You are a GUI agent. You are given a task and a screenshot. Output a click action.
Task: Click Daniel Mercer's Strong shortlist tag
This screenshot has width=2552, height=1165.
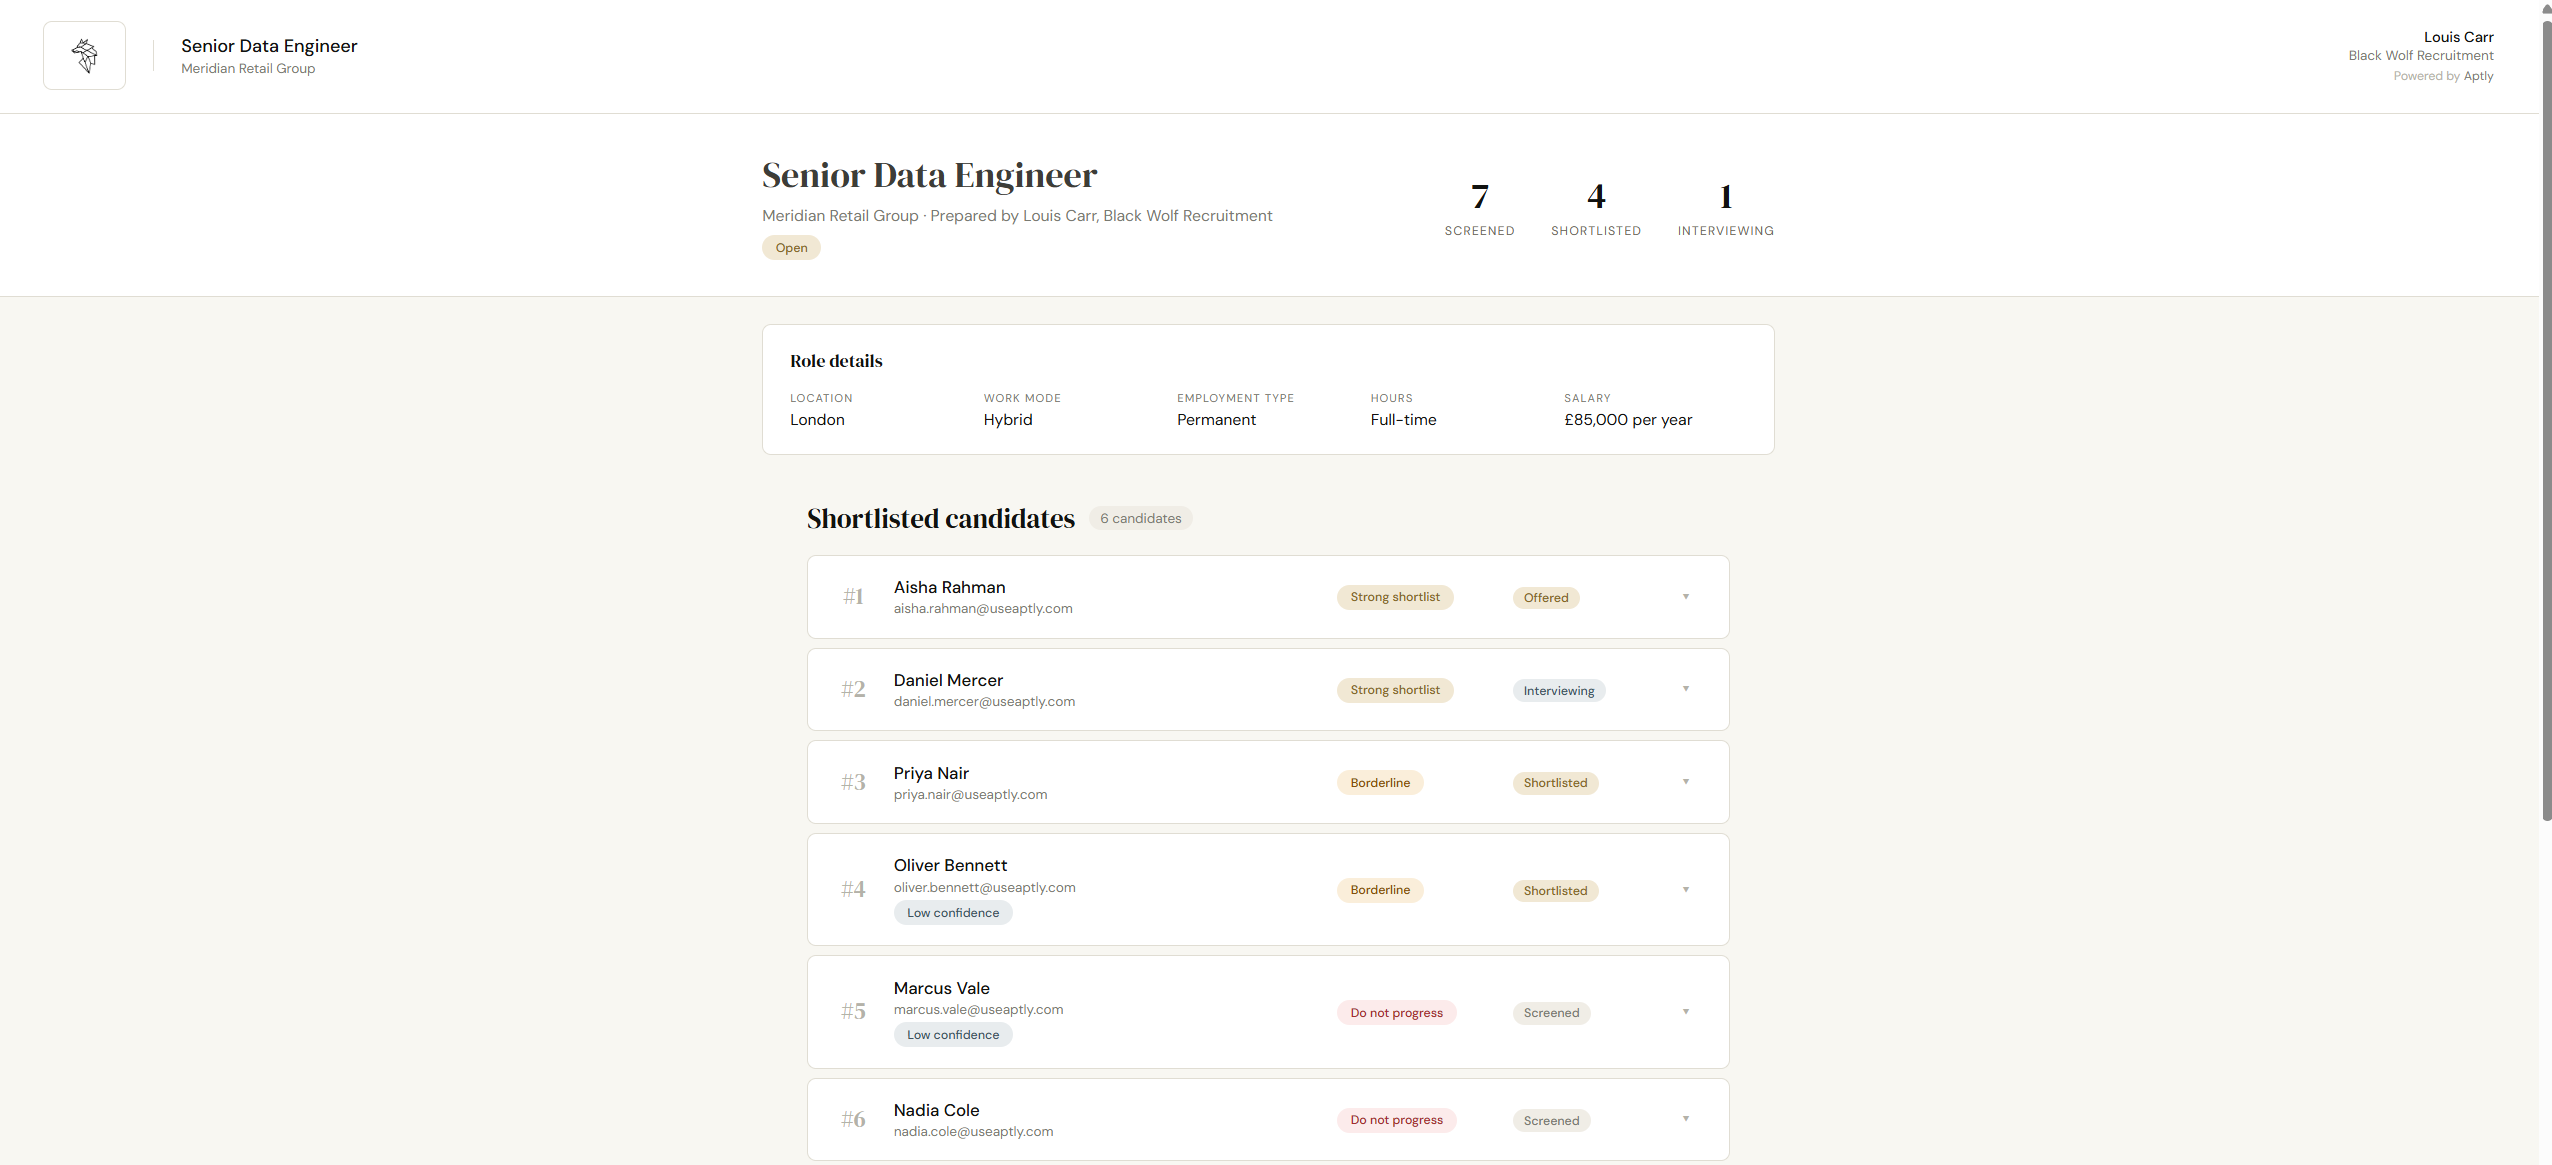click(x=1395, y=690)
